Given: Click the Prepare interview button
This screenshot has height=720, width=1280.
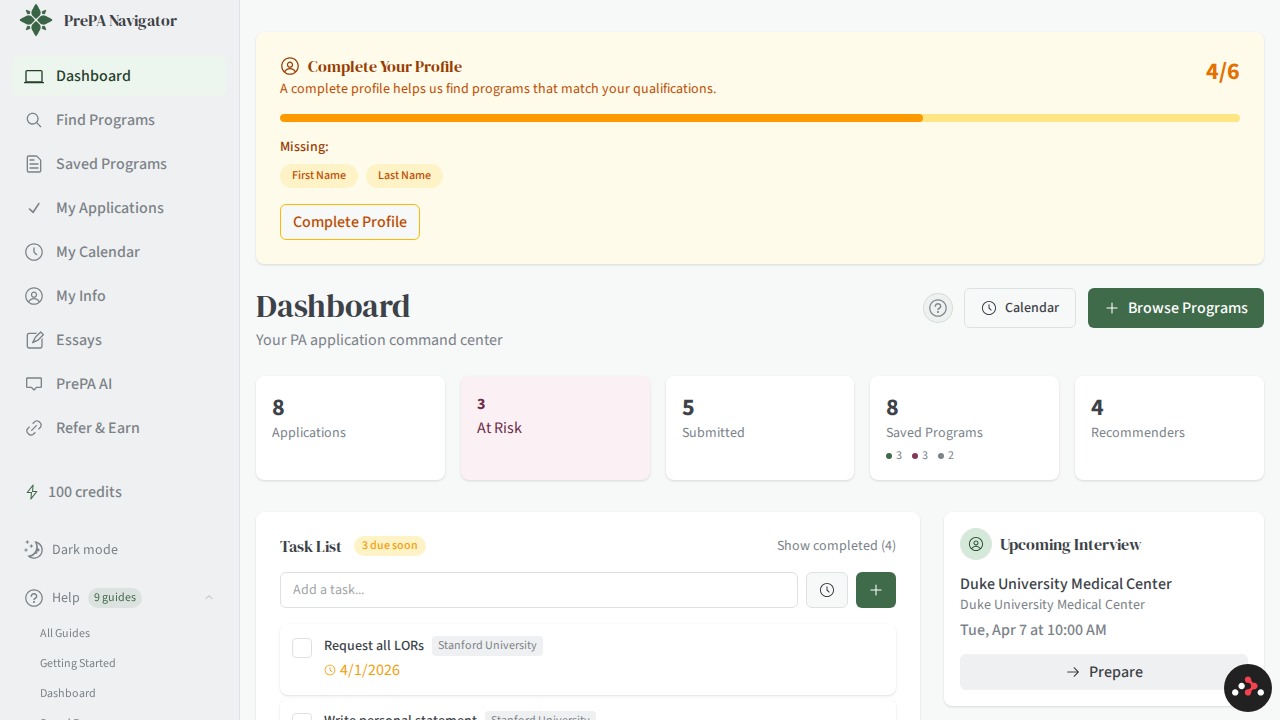Looking at the screenshot, I should [x=1104, y=672].
